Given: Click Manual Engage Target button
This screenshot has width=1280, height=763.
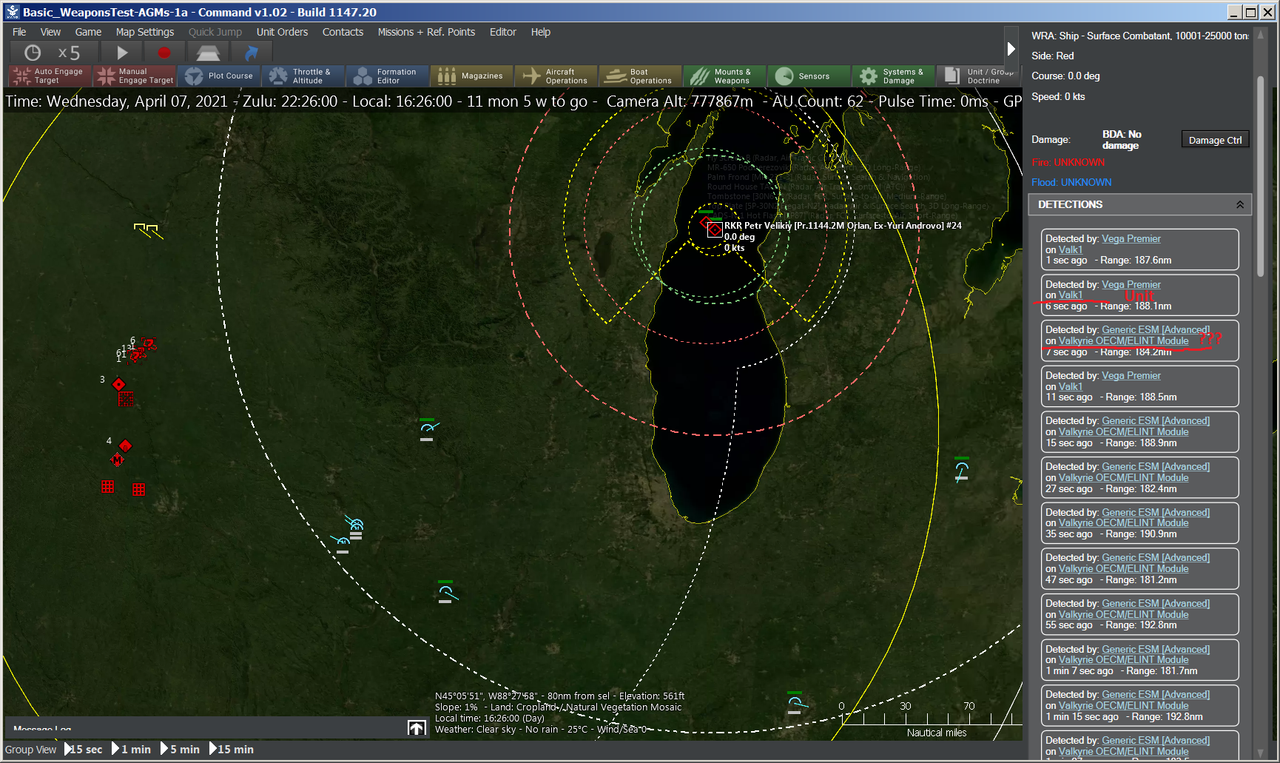Looking at the screenshot, I should tap(135, 76).
